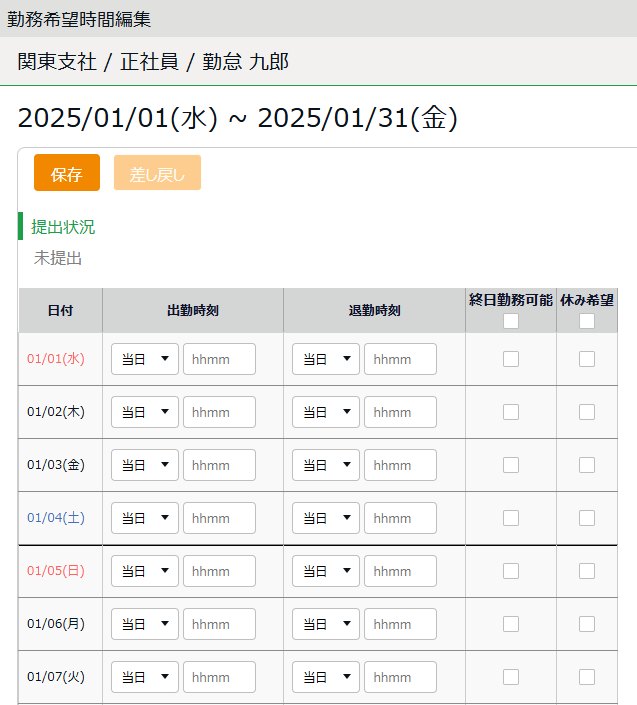
Task: Check the 終日勤務可能 header checkbox
Action: coord(511,321)
